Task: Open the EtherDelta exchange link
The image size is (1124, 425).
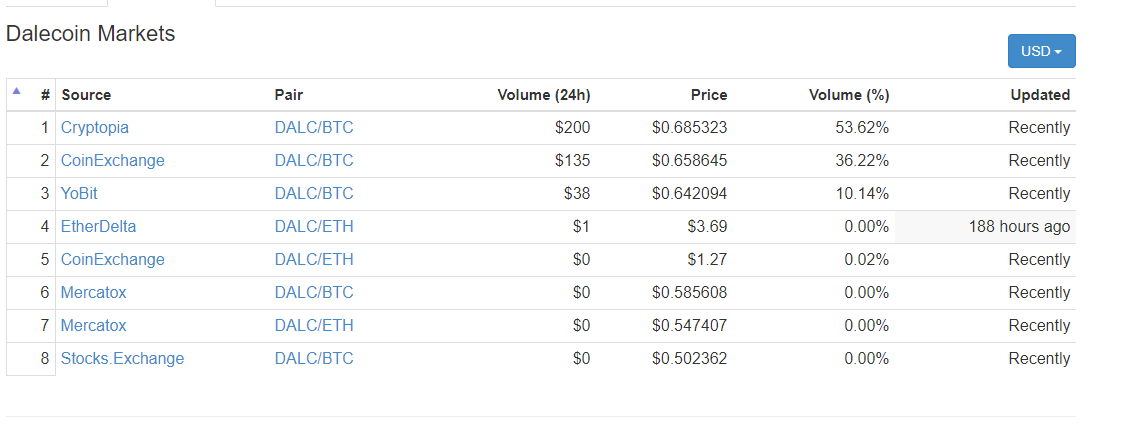Action: [98, 226]
